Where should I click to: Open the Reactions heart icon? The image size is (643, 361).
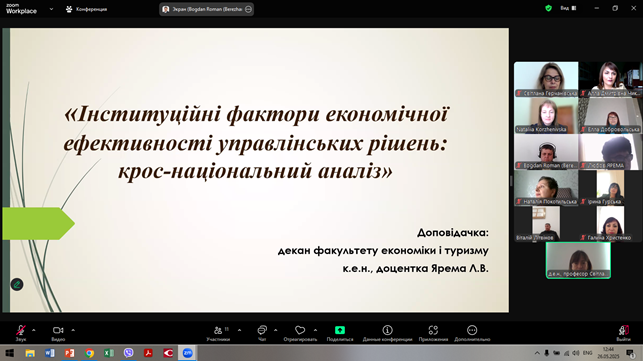pos(300,333)
